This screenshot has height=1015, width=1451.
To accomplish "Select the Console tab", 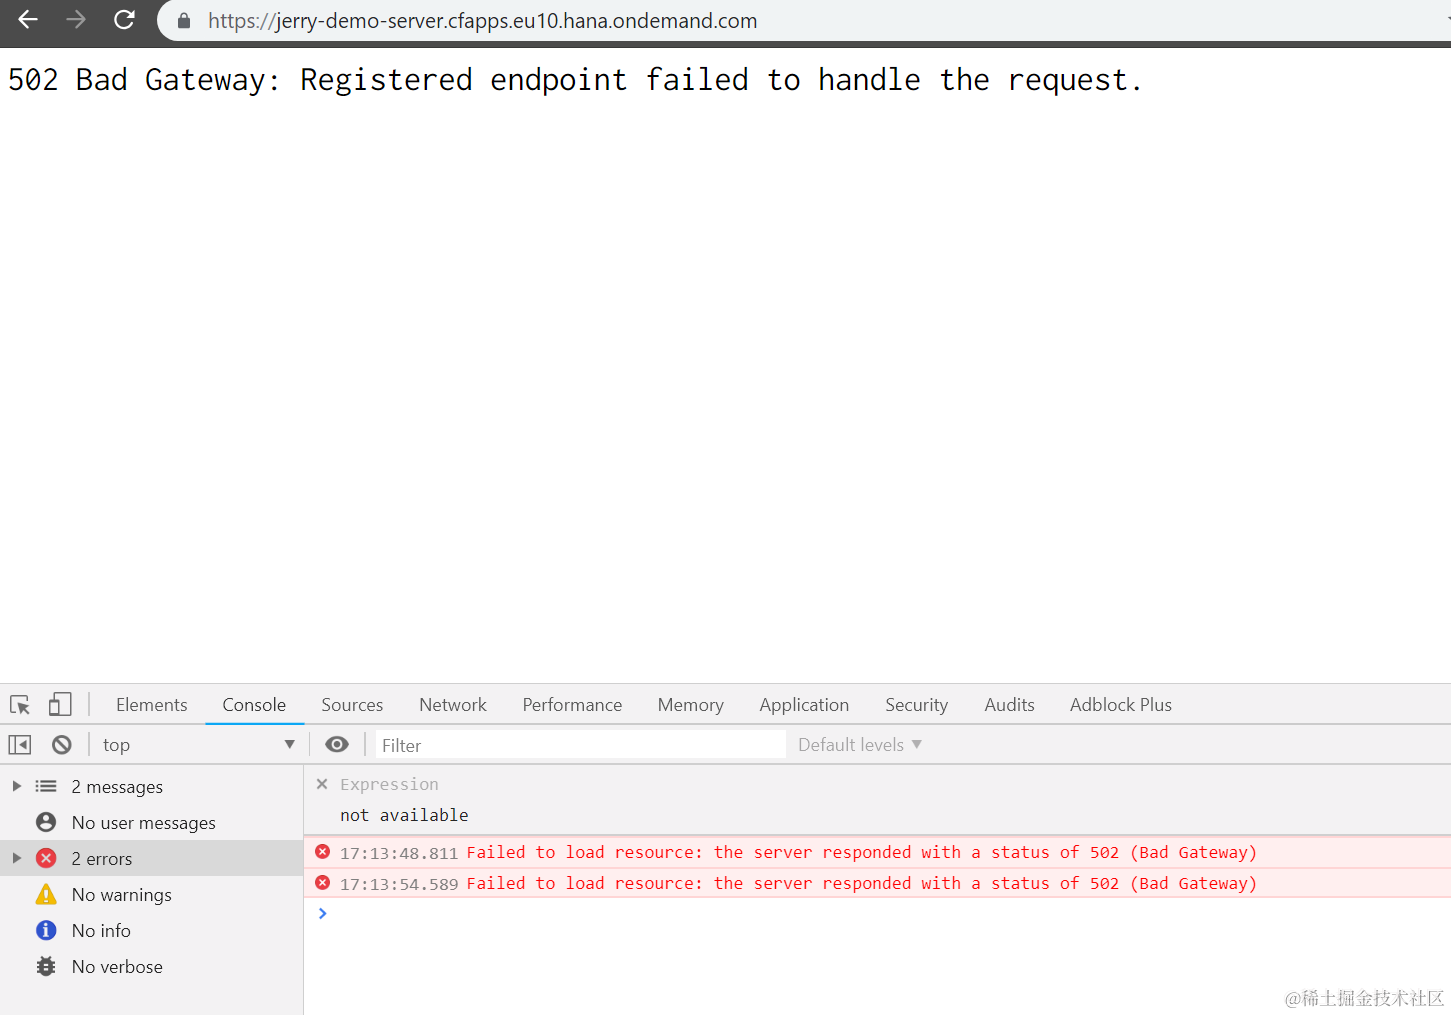I will [254, 705].
